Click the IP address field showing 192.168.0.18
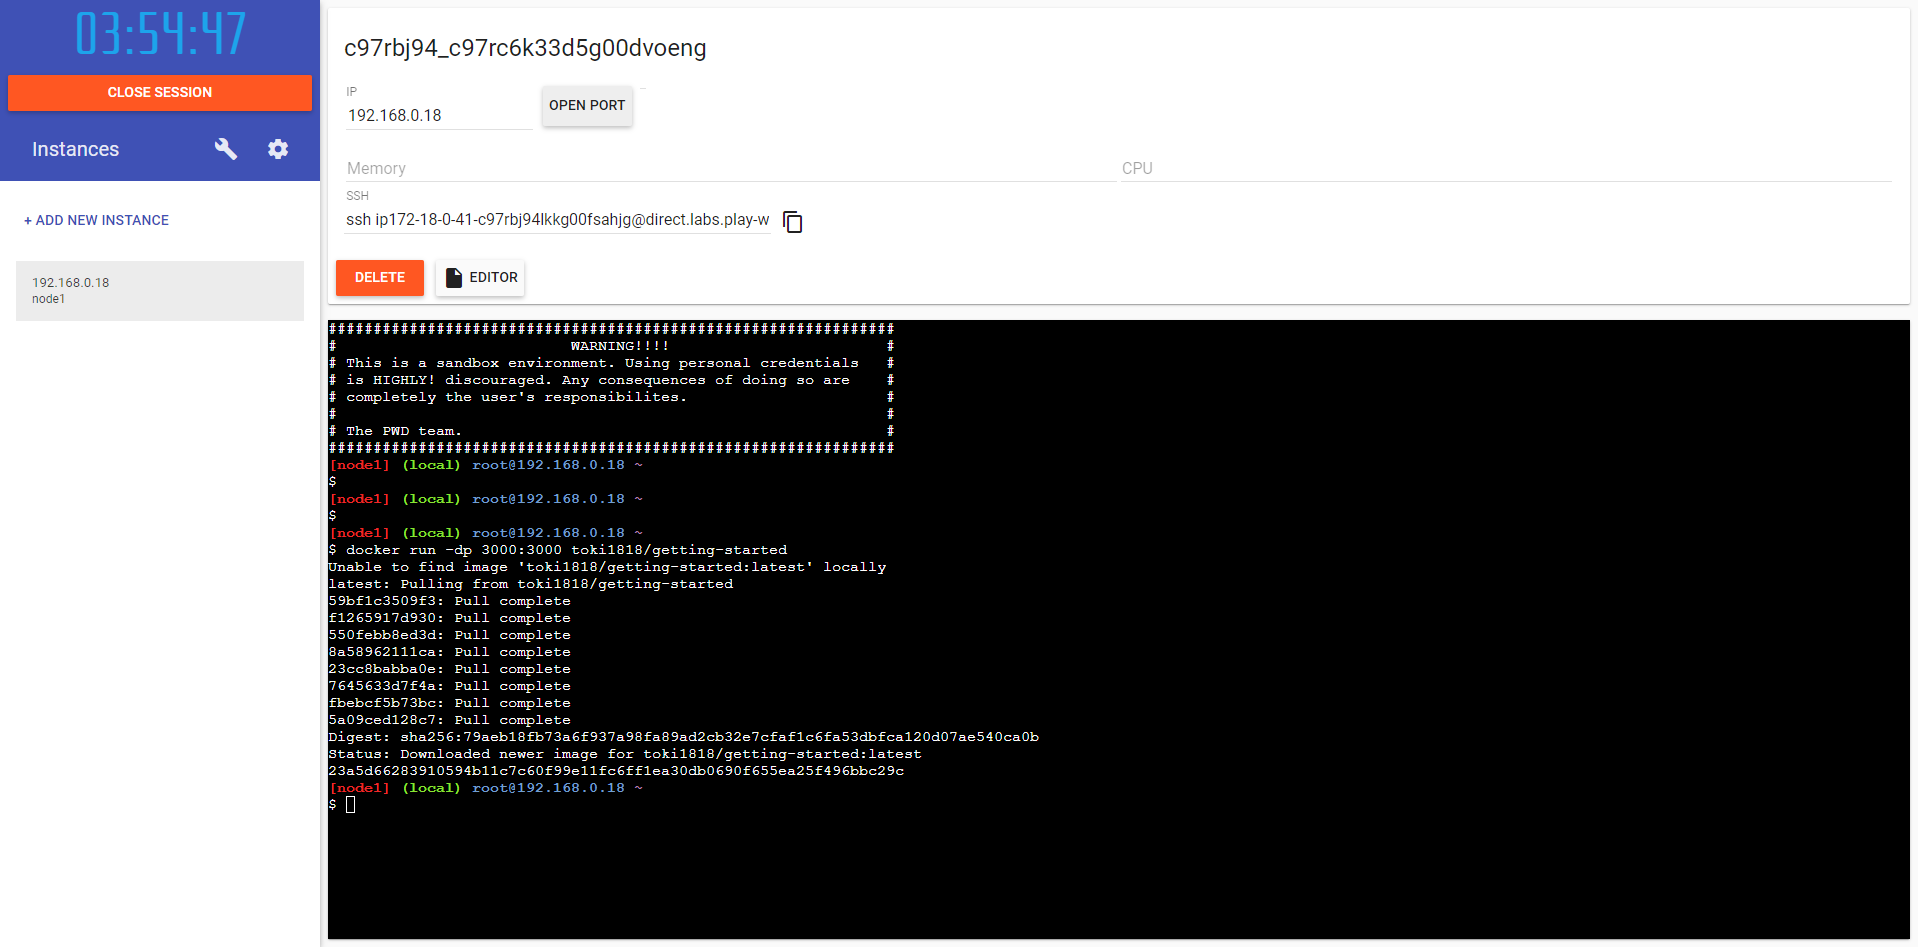The width and height of the screenshot is (1918, 947). click(x=437, y=116)
